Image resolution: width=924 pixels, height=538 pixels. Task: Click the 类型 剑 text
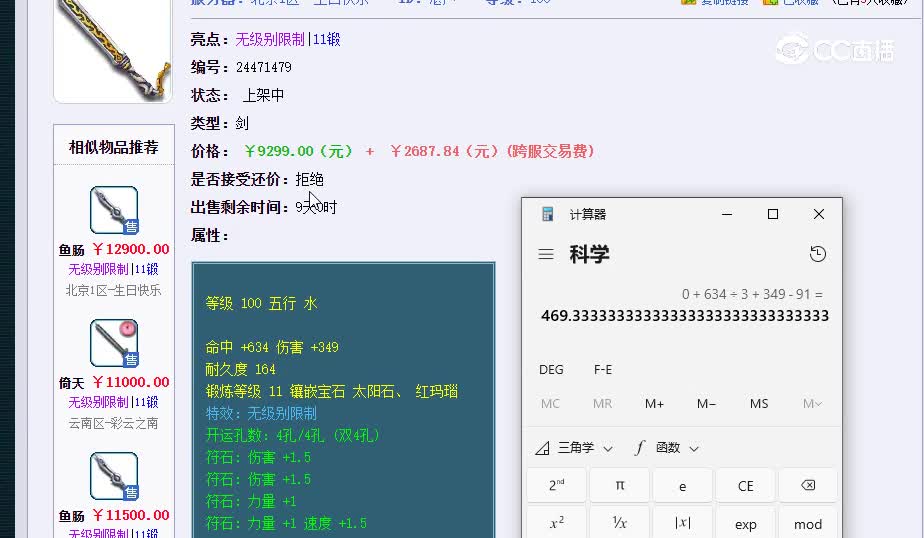coord(220,123)
